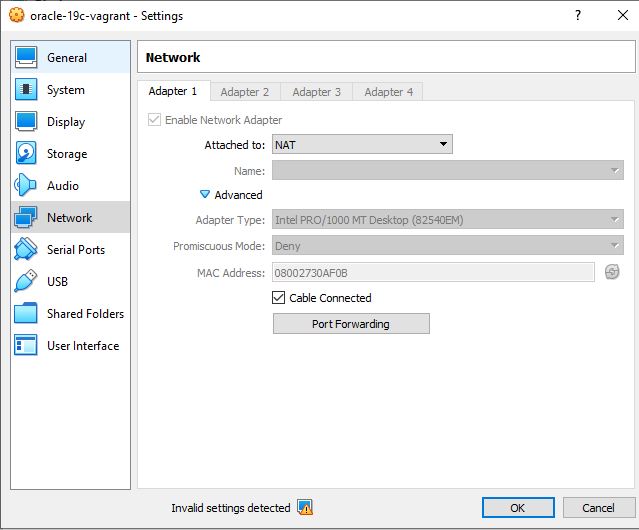Uncheck the Cable Connected checkbox

279,298
